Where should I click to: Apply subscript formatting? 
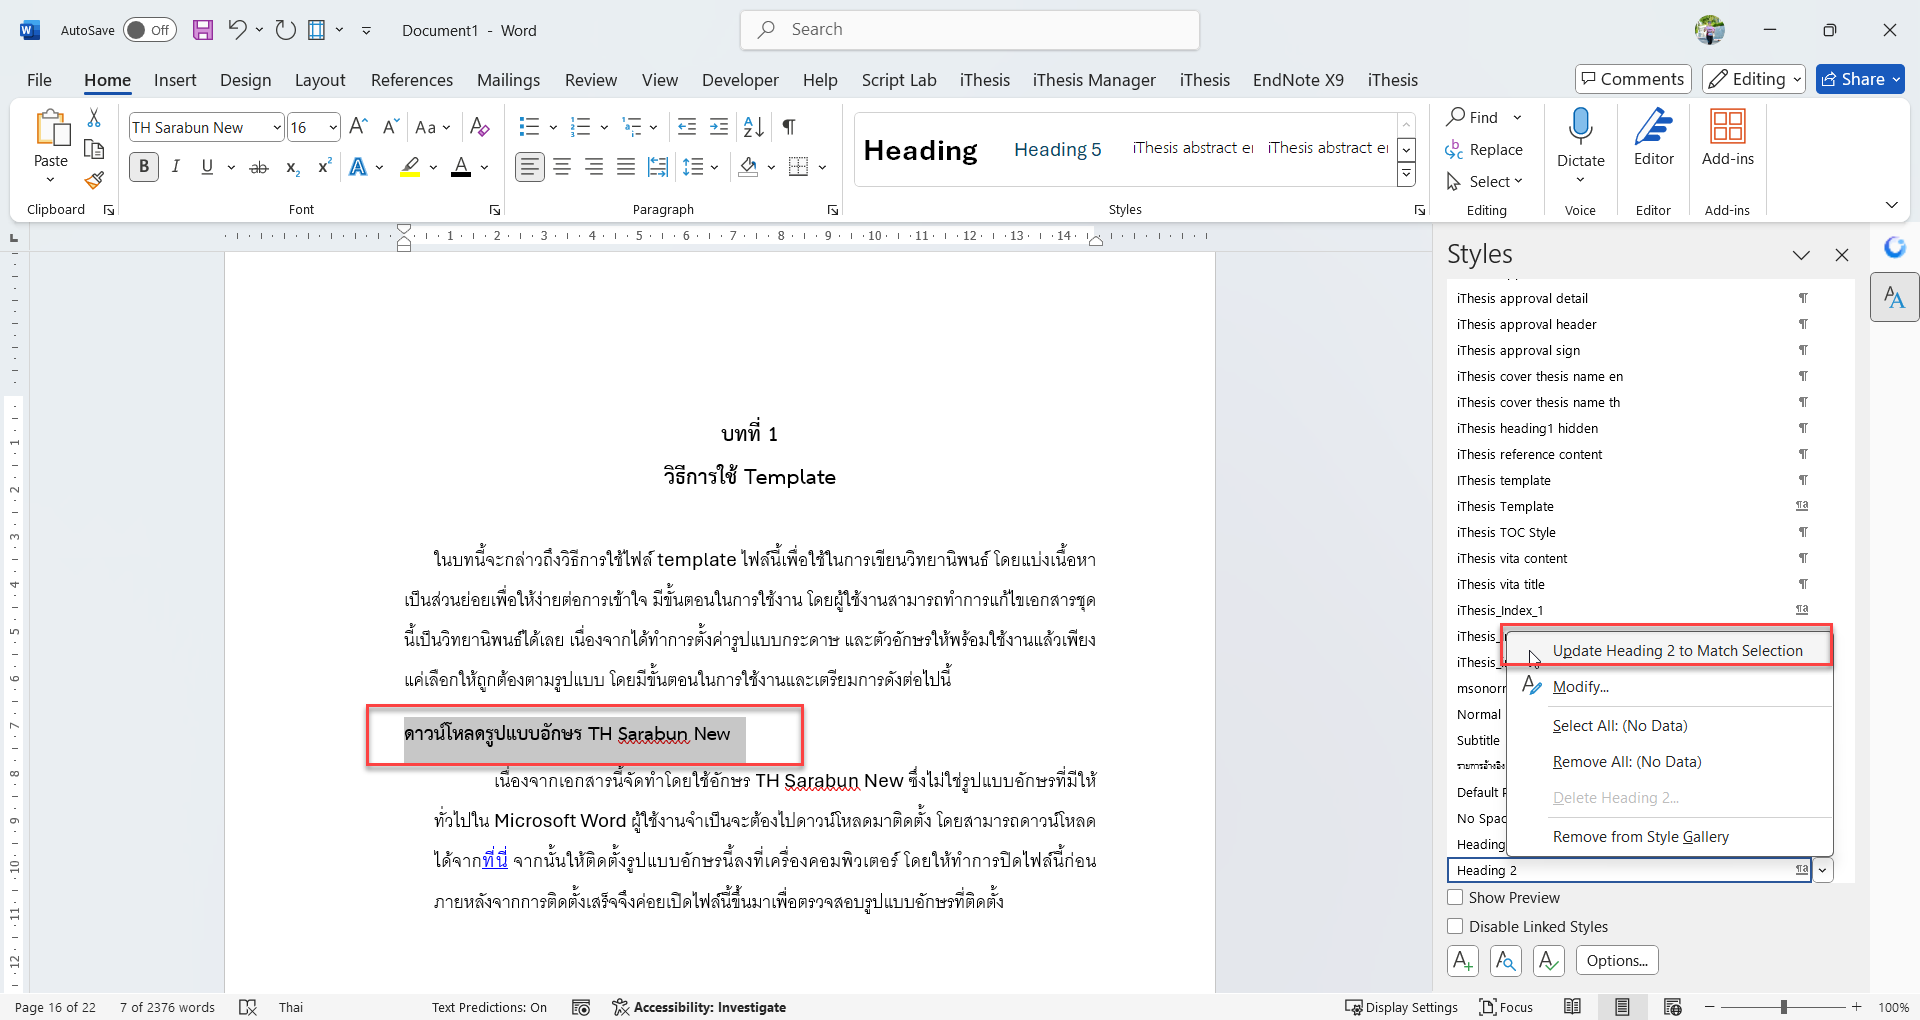tap(292, 167)
